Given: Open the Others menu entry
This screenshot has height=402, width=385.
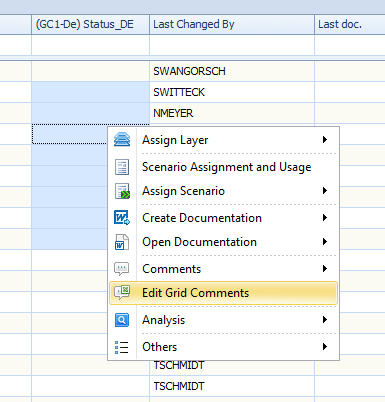Looking at the screenshot, I should [223, 347].
